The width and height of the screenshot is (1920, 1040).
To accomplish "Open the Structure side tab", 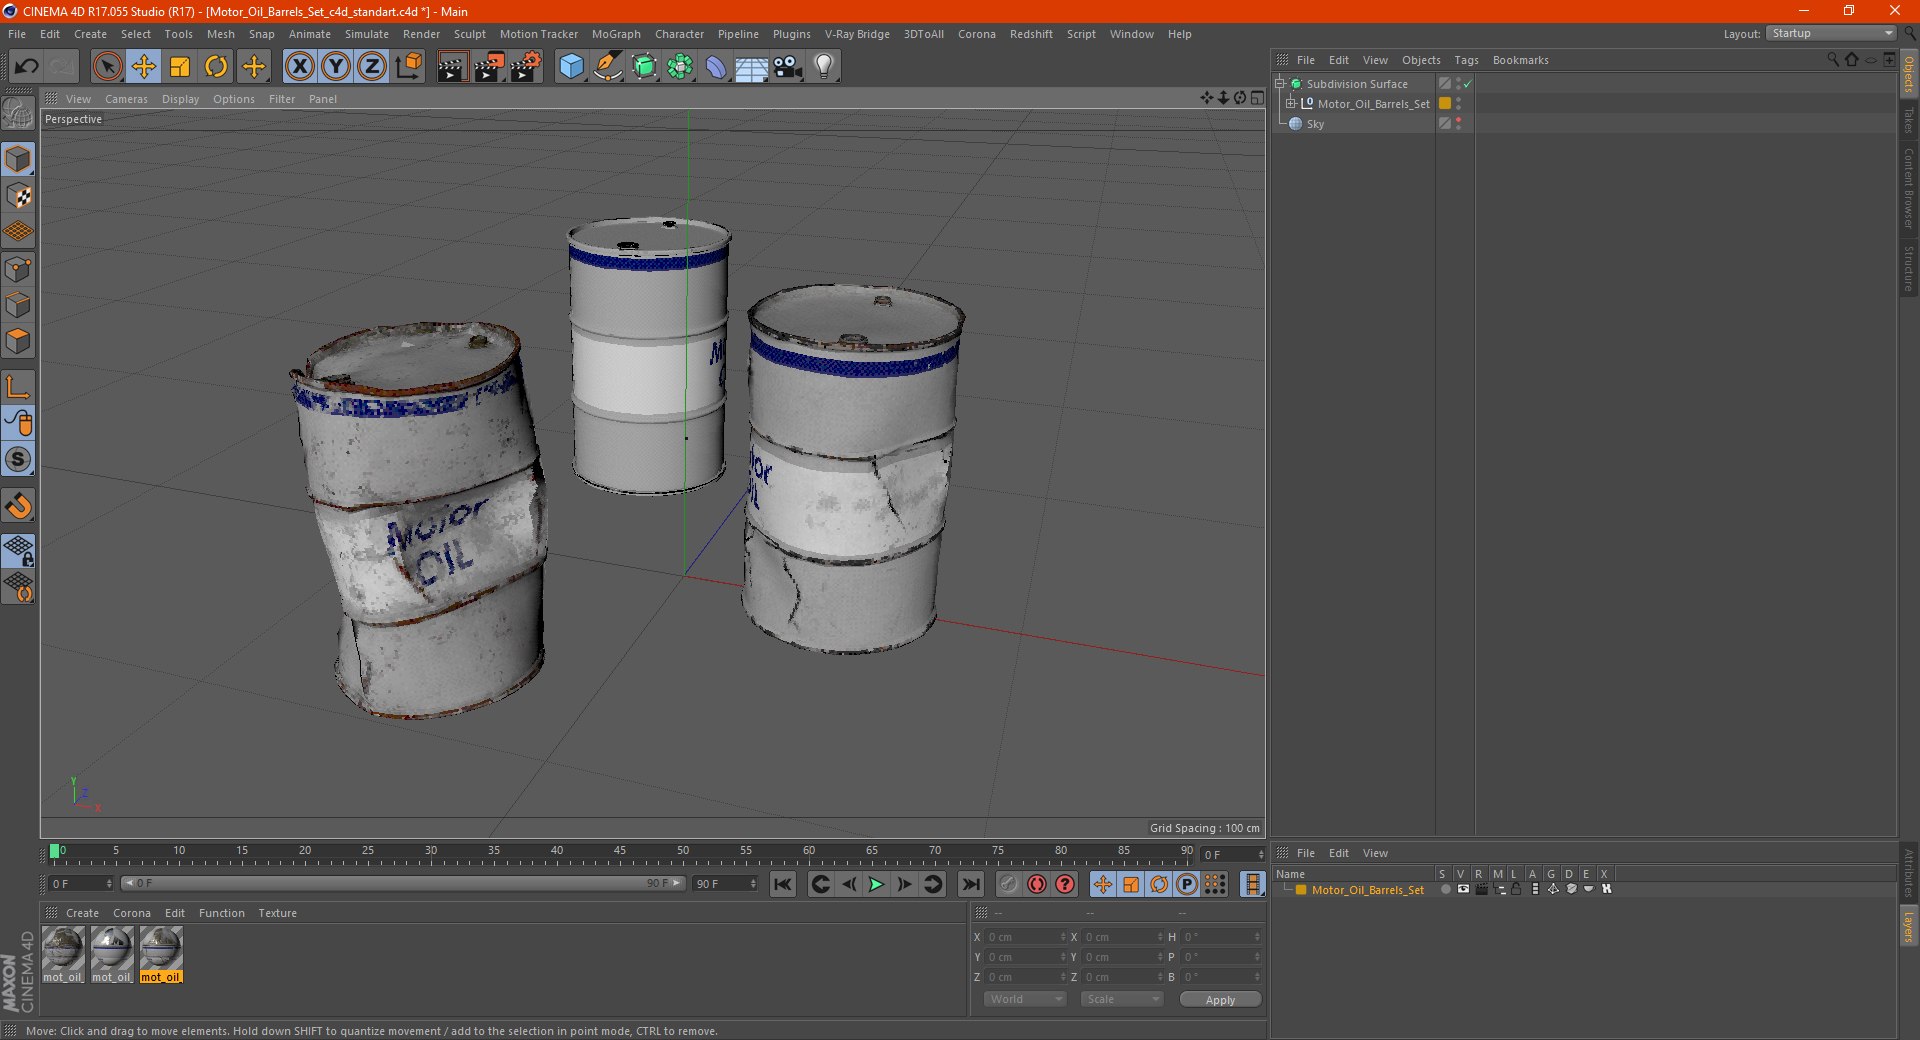I will (x=1909, y=268).
